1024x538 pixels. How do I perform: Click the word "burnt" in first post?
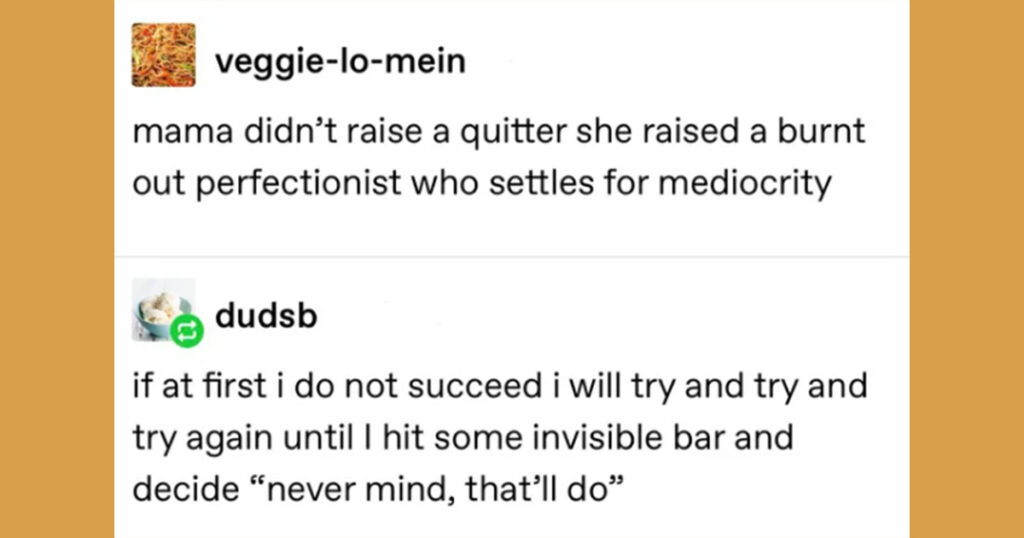[821, 131]
